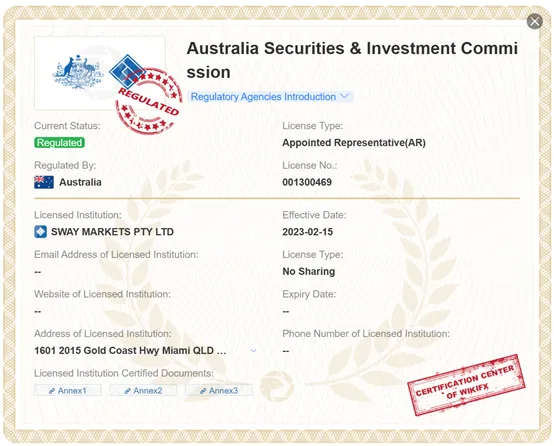Click the truncated Gold Coast Hwy address
The width and height of the screenshot is (554, 446).
click(130, 351)
